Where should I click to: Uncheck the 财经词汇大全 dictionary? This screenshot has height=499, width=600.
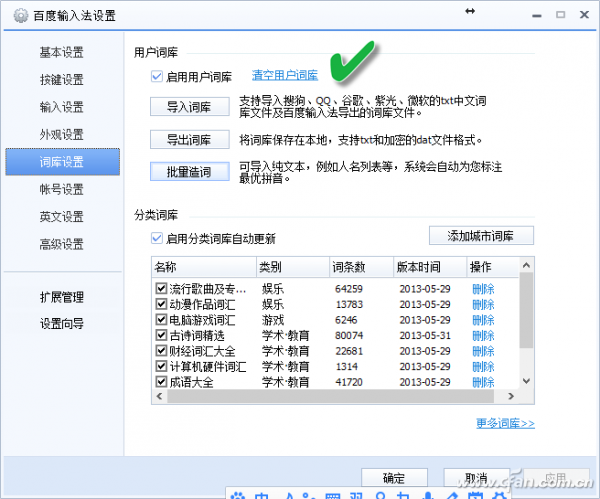(161, 351)
